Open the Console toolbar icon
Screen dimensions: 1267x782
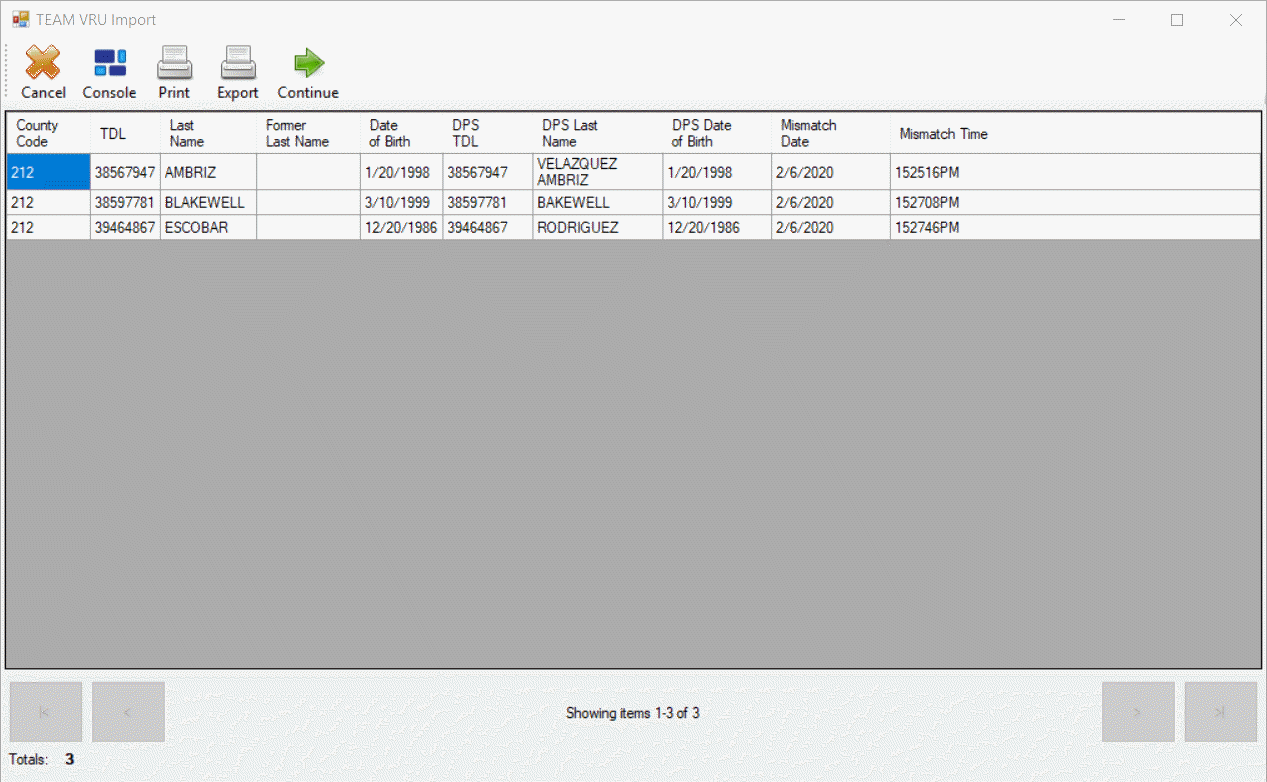[109, 63]
